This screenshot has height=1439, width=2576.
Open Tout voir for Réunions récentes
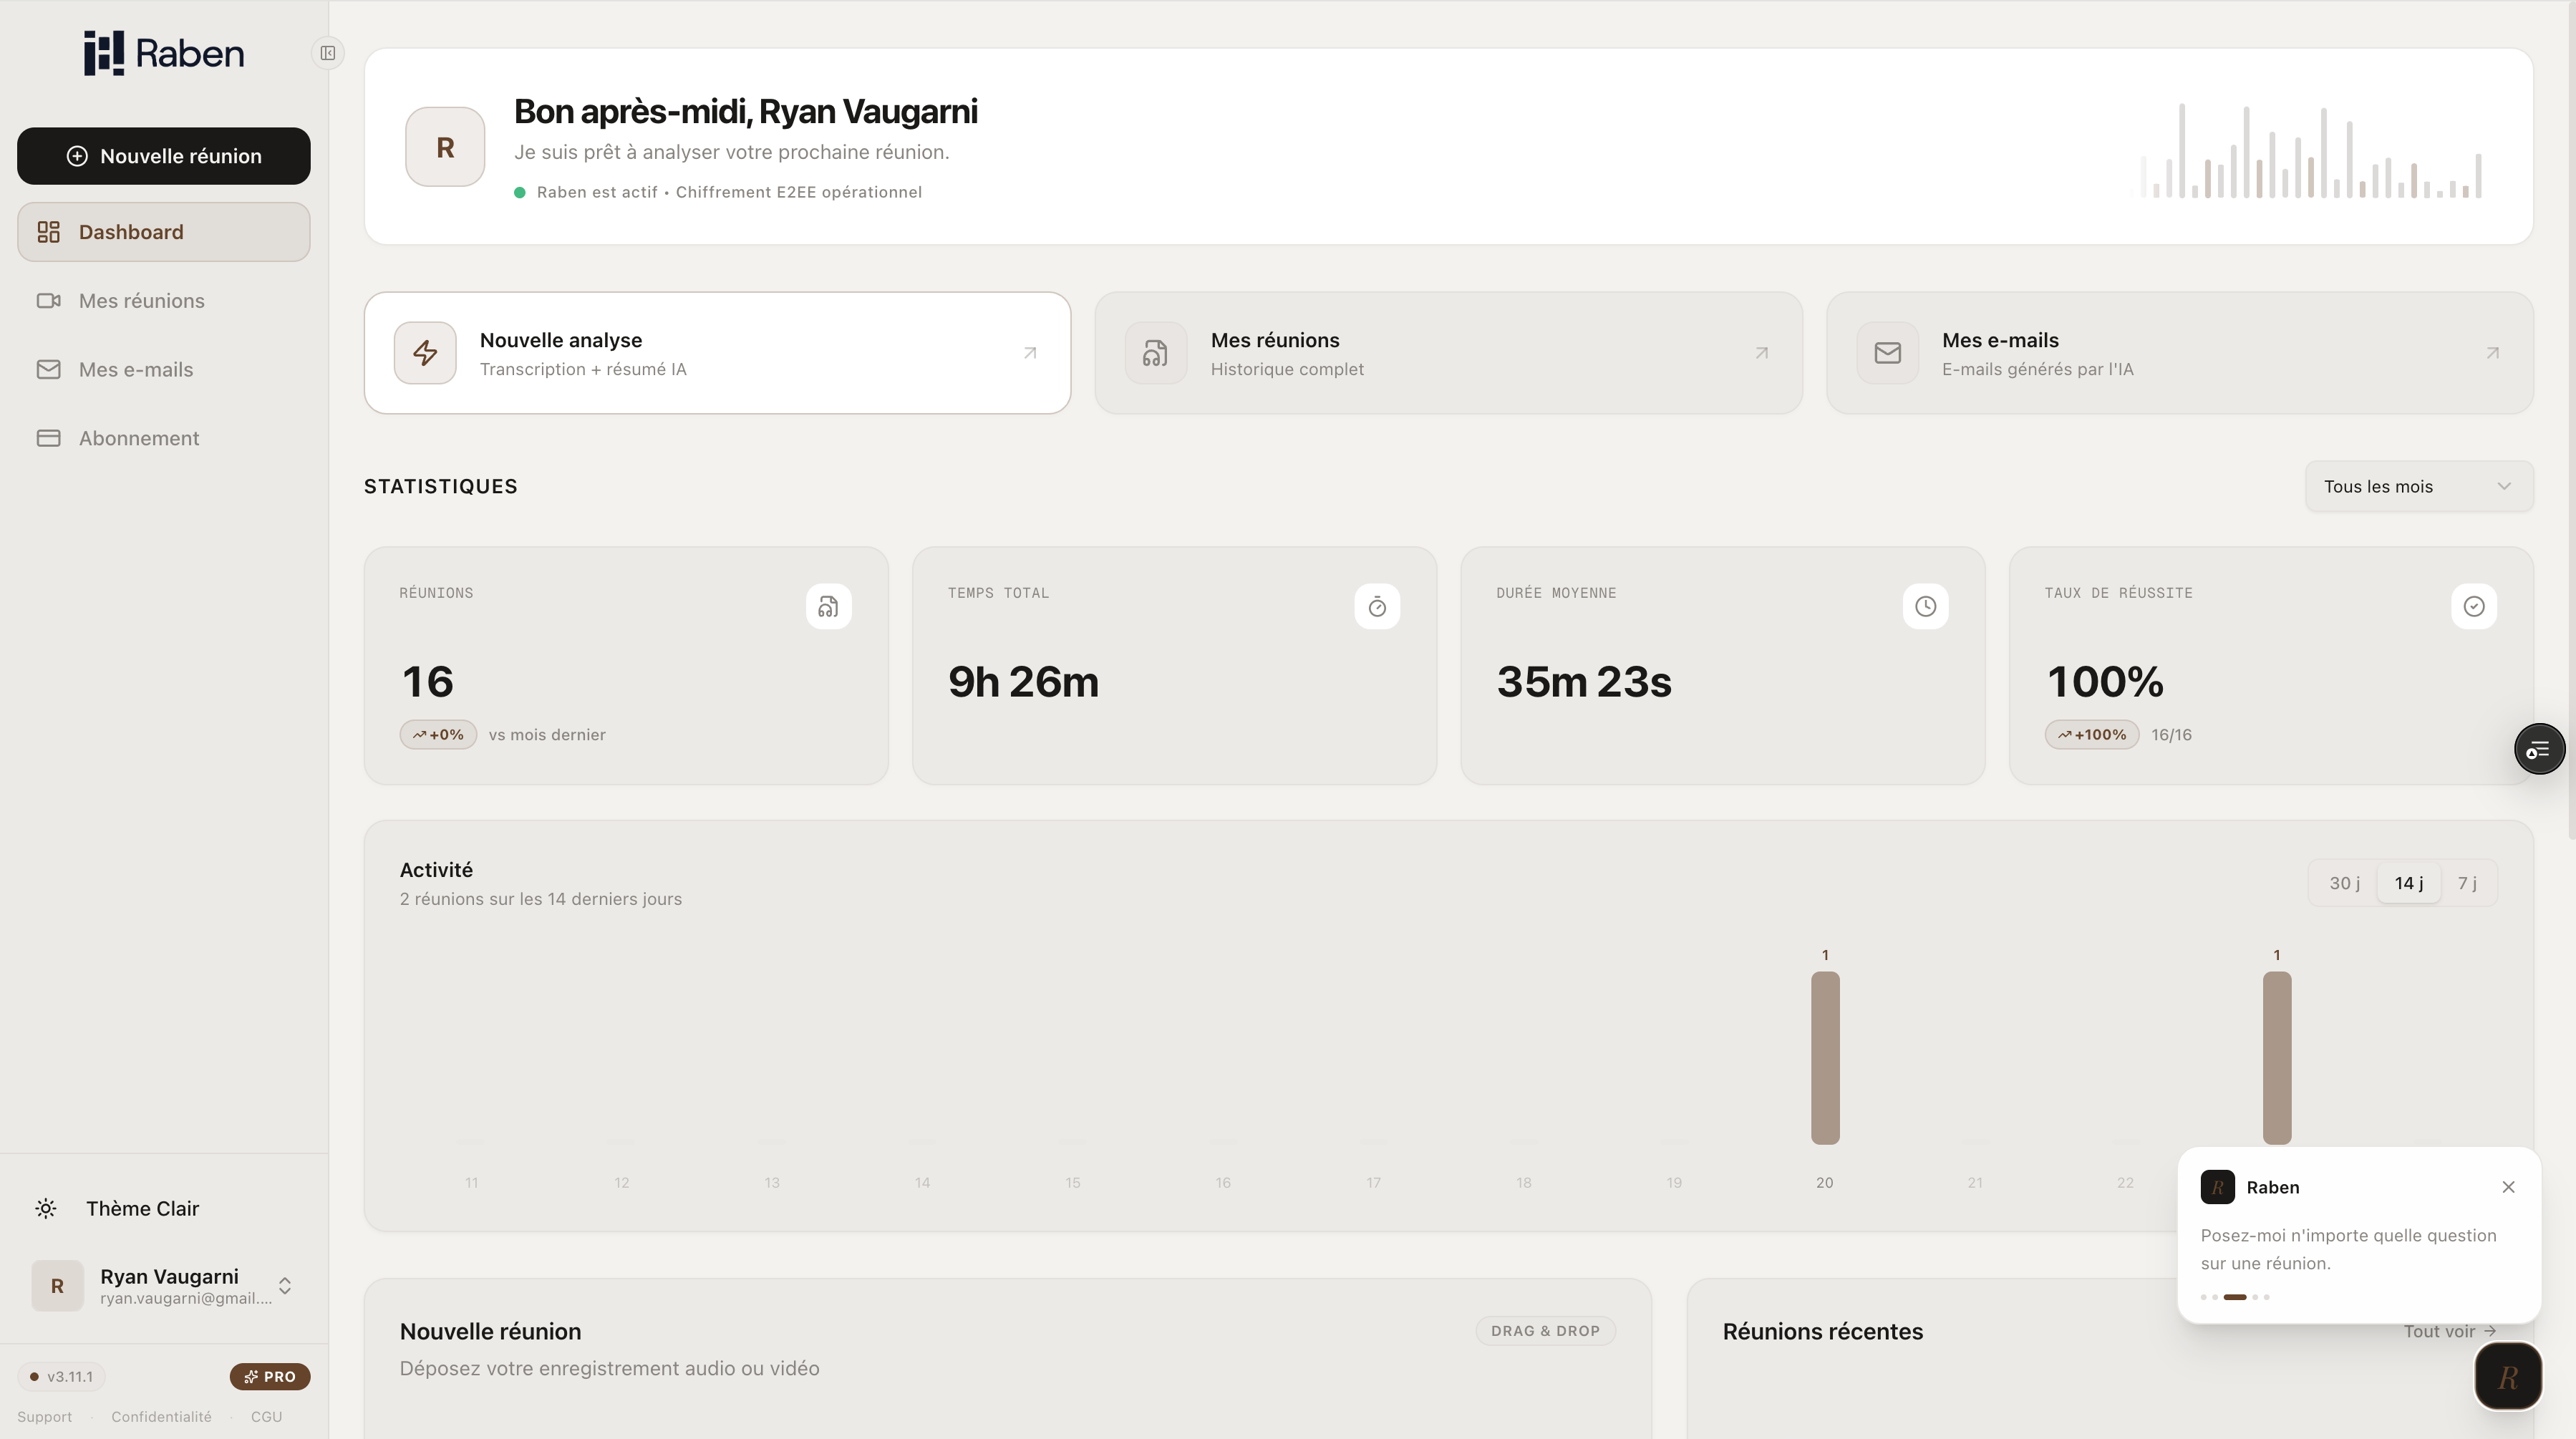pos(2450,1332)
